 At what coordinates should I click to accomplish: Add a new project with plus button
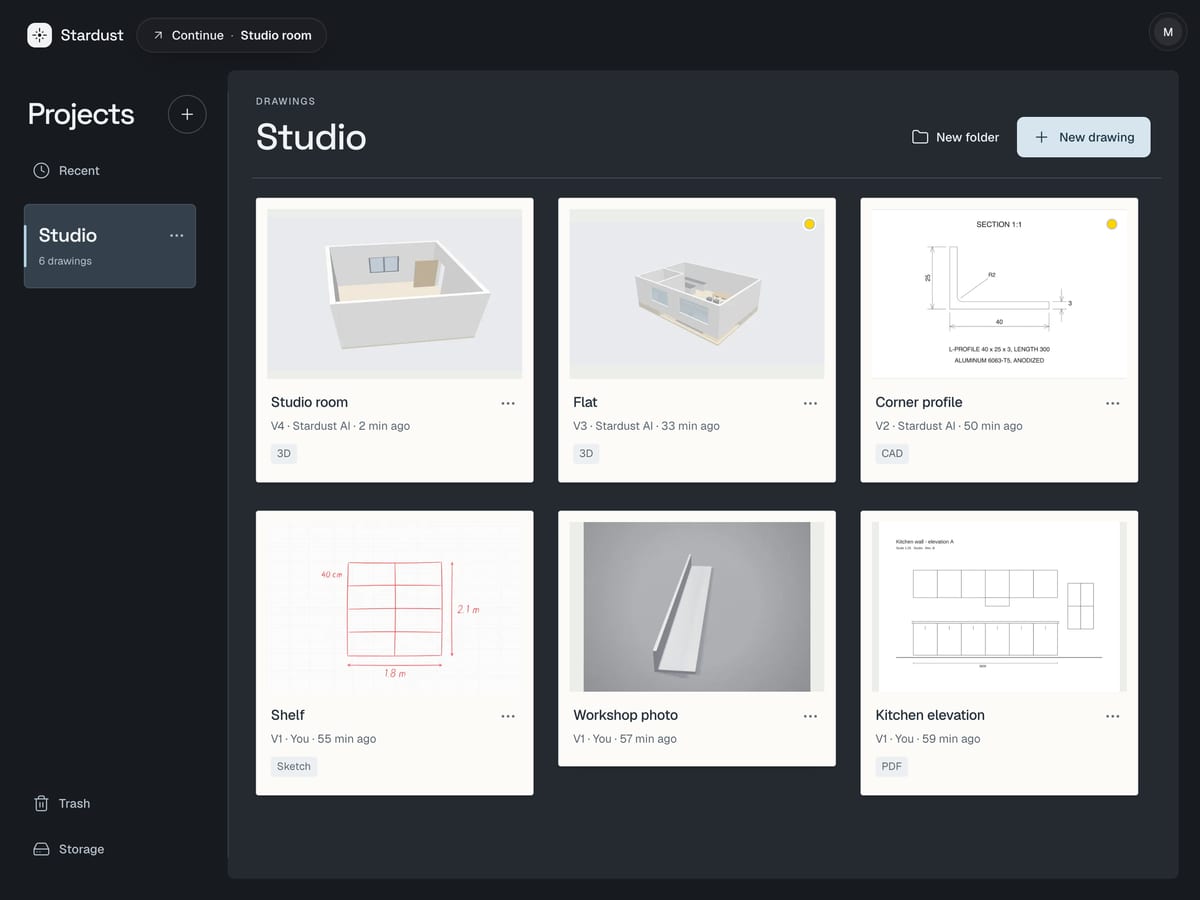coord(187,114)
